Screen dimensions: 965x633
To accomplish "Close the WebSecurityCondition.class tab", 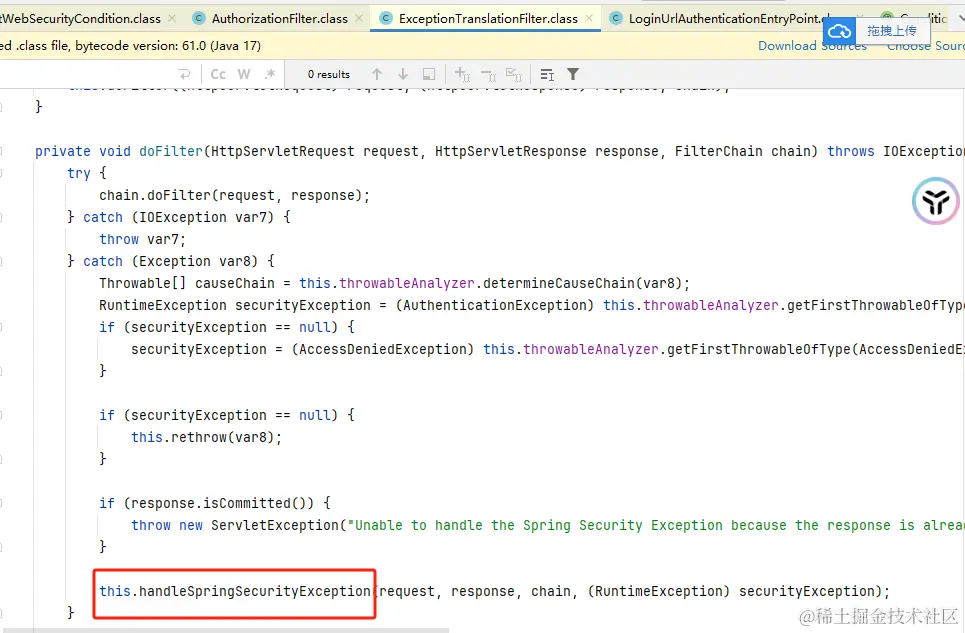I will pos(172,18).
